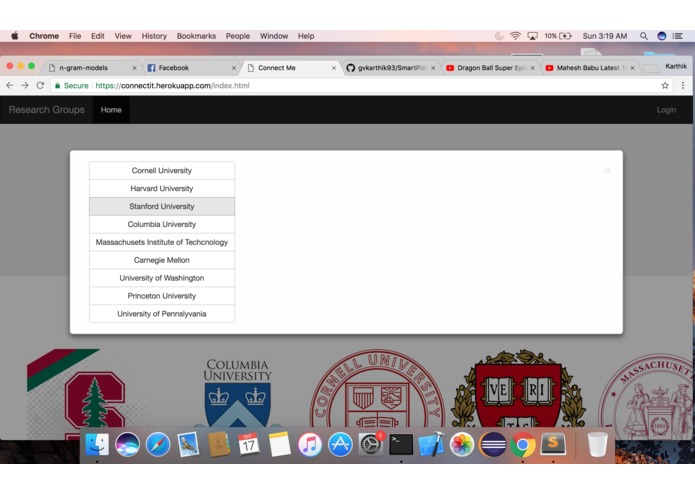
Task: Click the AirPlay display icon
Action: [532, 36]
